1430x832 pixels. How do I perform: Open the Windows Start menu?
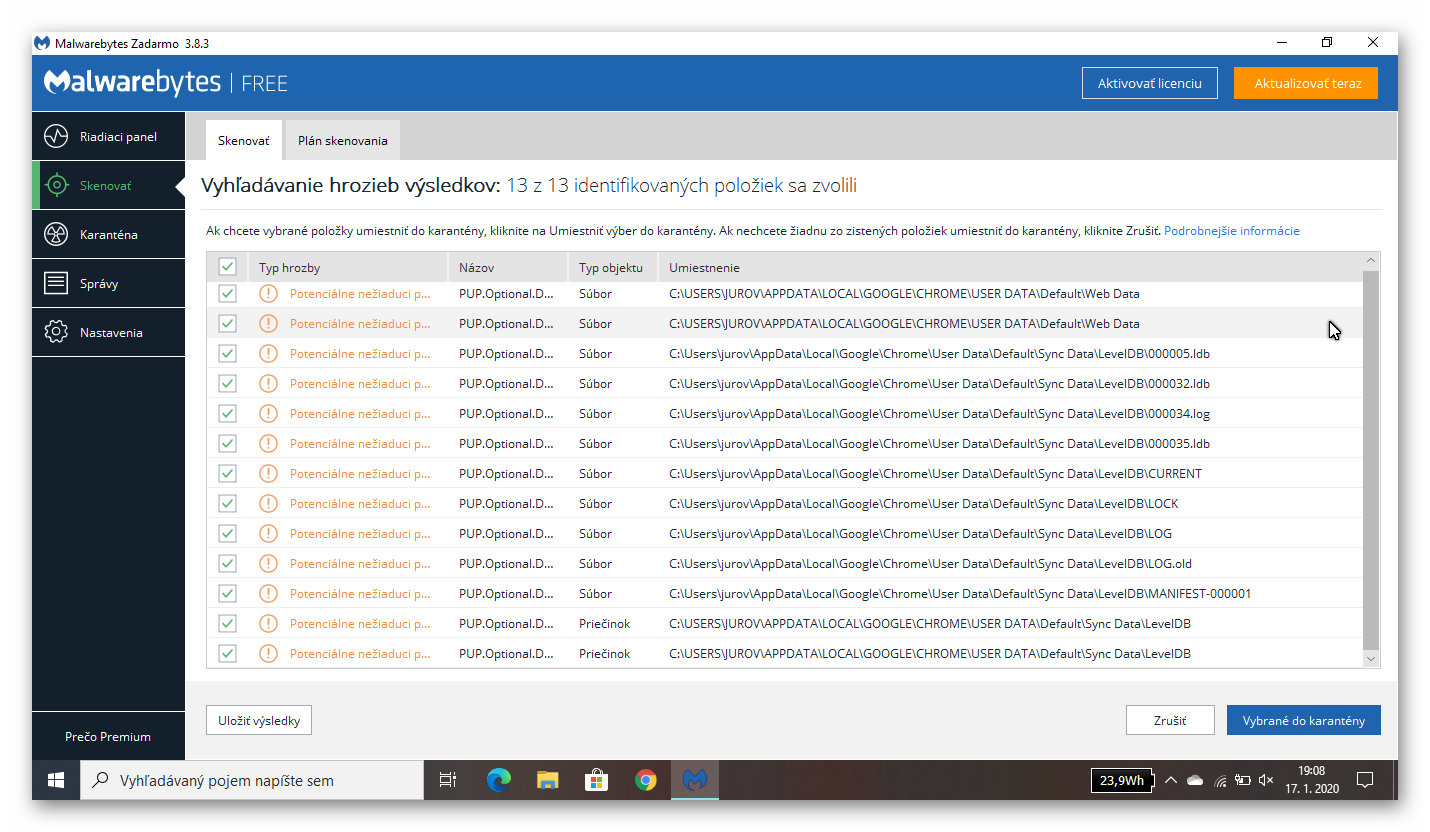[56, 780]
